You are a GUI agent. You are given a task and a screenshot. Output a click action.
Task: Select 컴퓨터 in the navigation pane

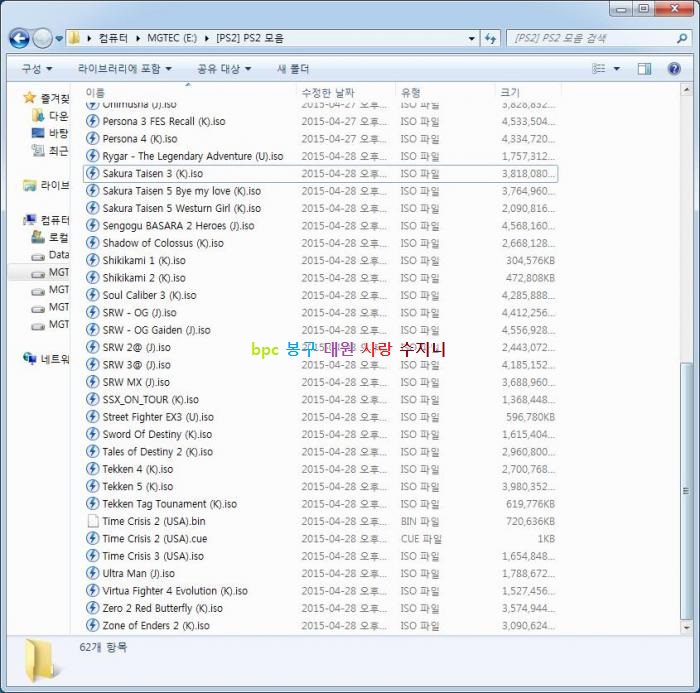coord(46,220)
